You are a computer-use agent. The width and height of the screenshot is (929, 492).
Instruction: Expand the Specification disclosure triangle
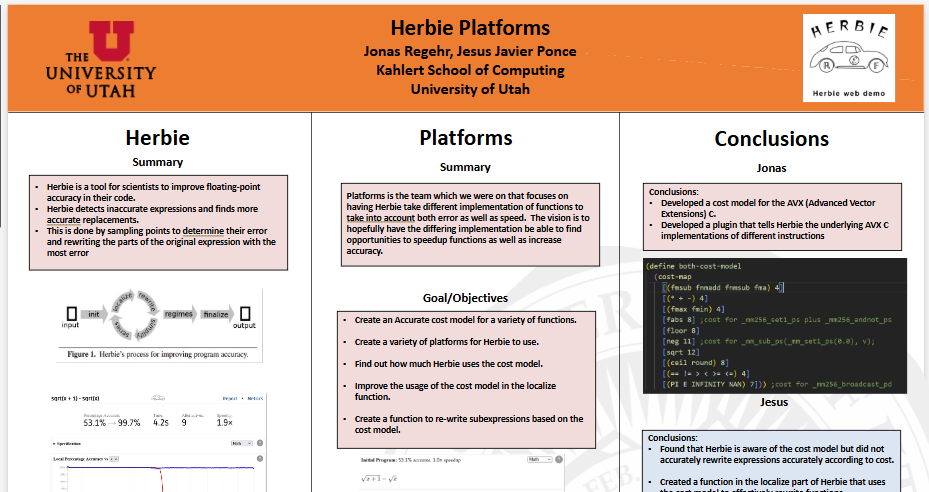(54, 443)
